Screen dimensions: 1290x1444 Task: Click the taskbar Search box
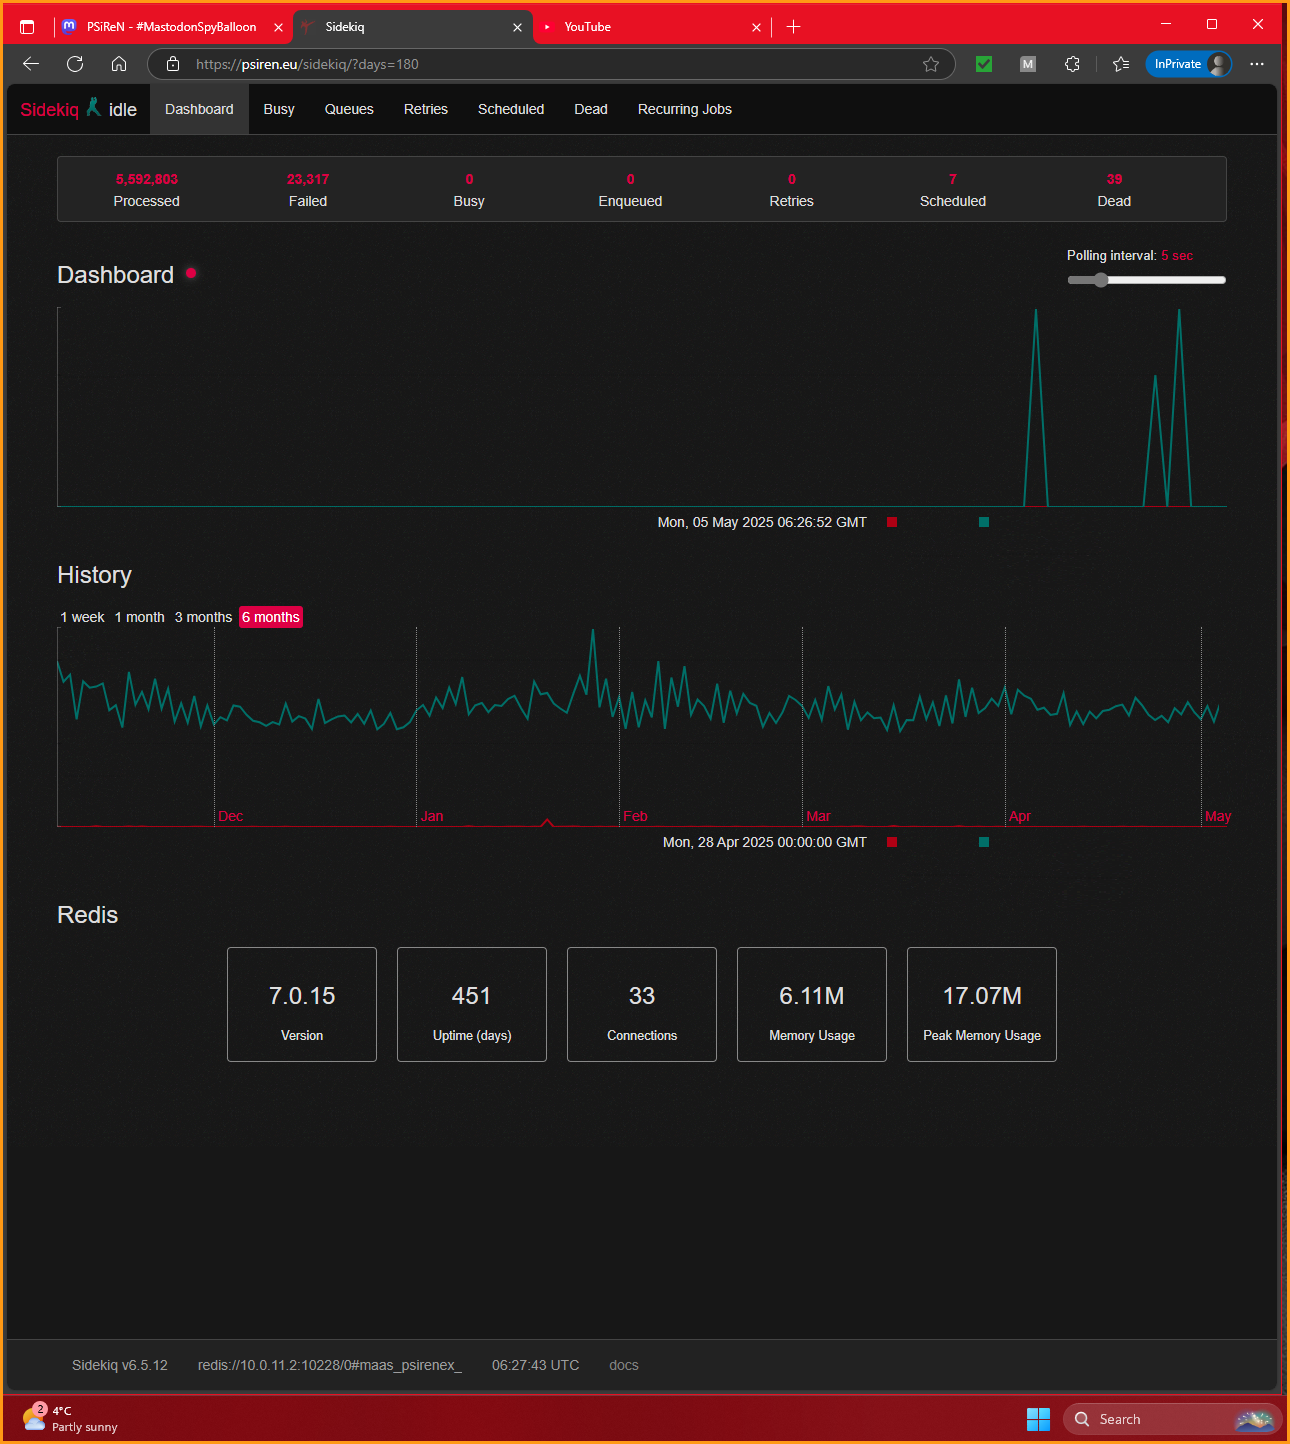[1172, 1419]
